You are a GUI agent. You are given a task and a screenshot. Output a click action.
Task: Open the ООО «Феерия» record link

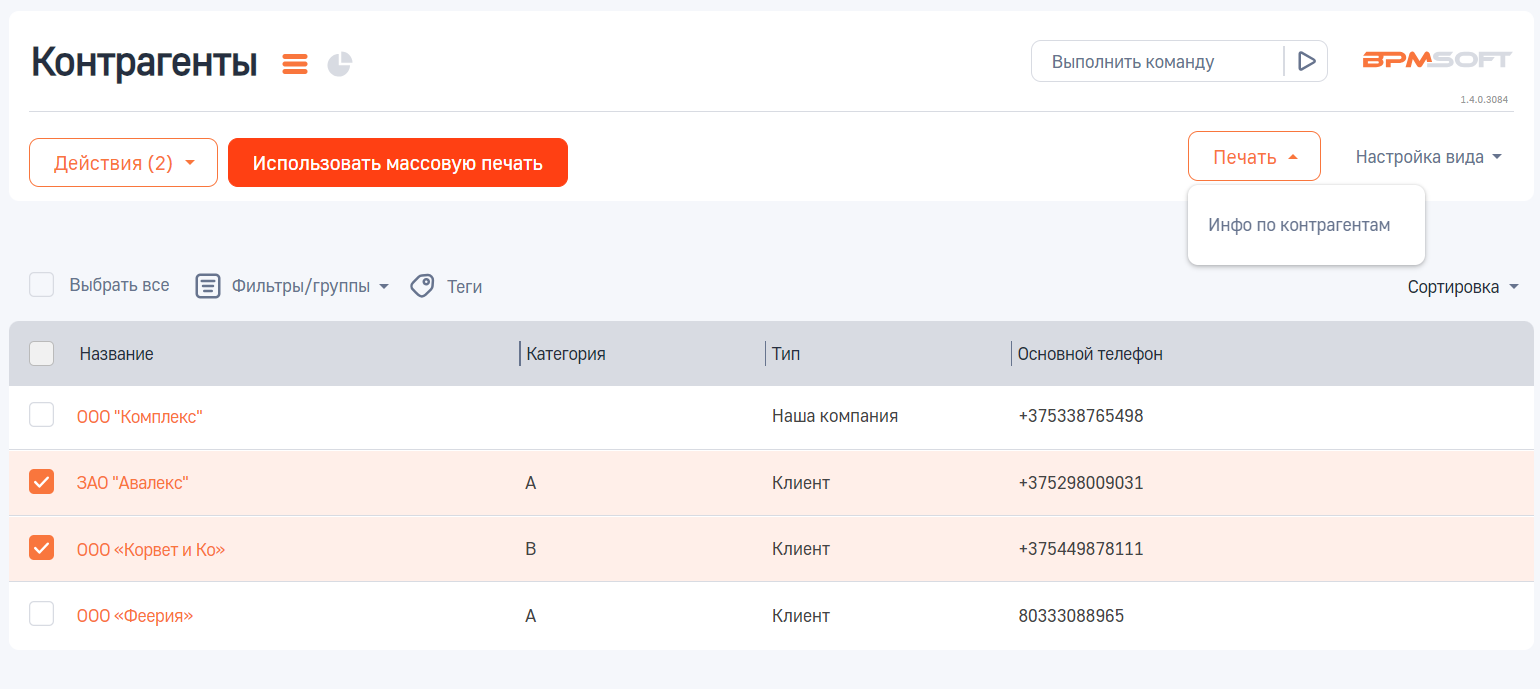tap(135, 615)
